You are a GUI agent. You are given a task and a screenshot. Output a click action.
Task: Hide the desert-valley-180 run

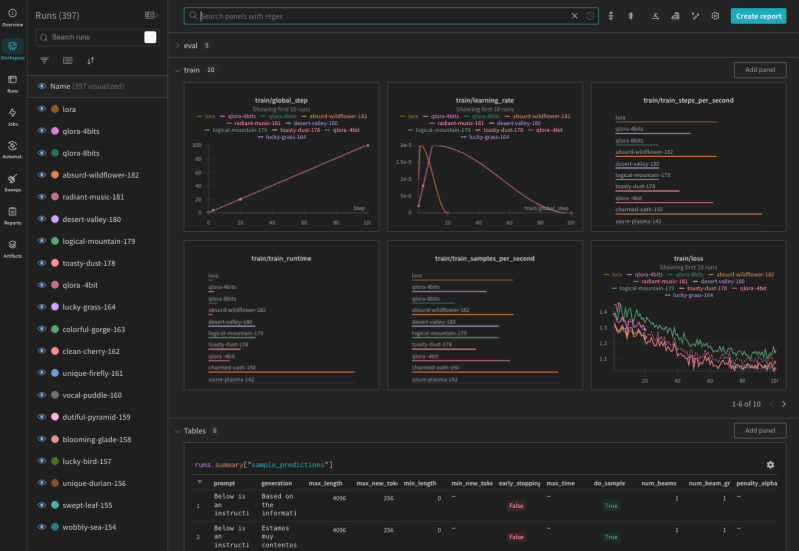click(42, 219)
